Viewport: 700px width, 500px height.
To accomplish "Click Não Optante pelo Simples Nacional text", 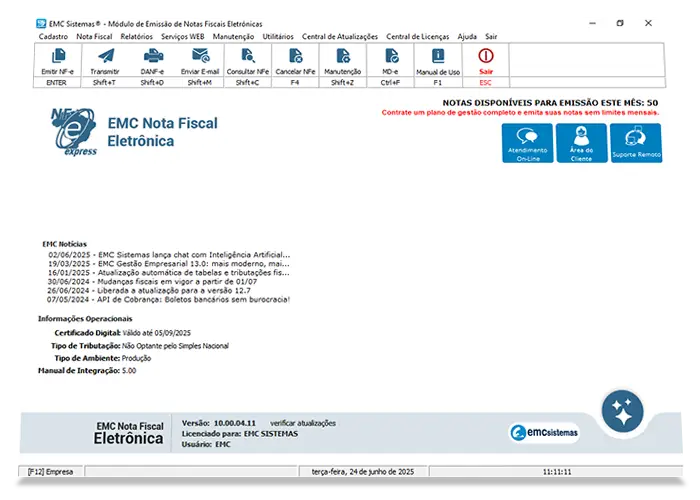I will click(x=175, y=346).
